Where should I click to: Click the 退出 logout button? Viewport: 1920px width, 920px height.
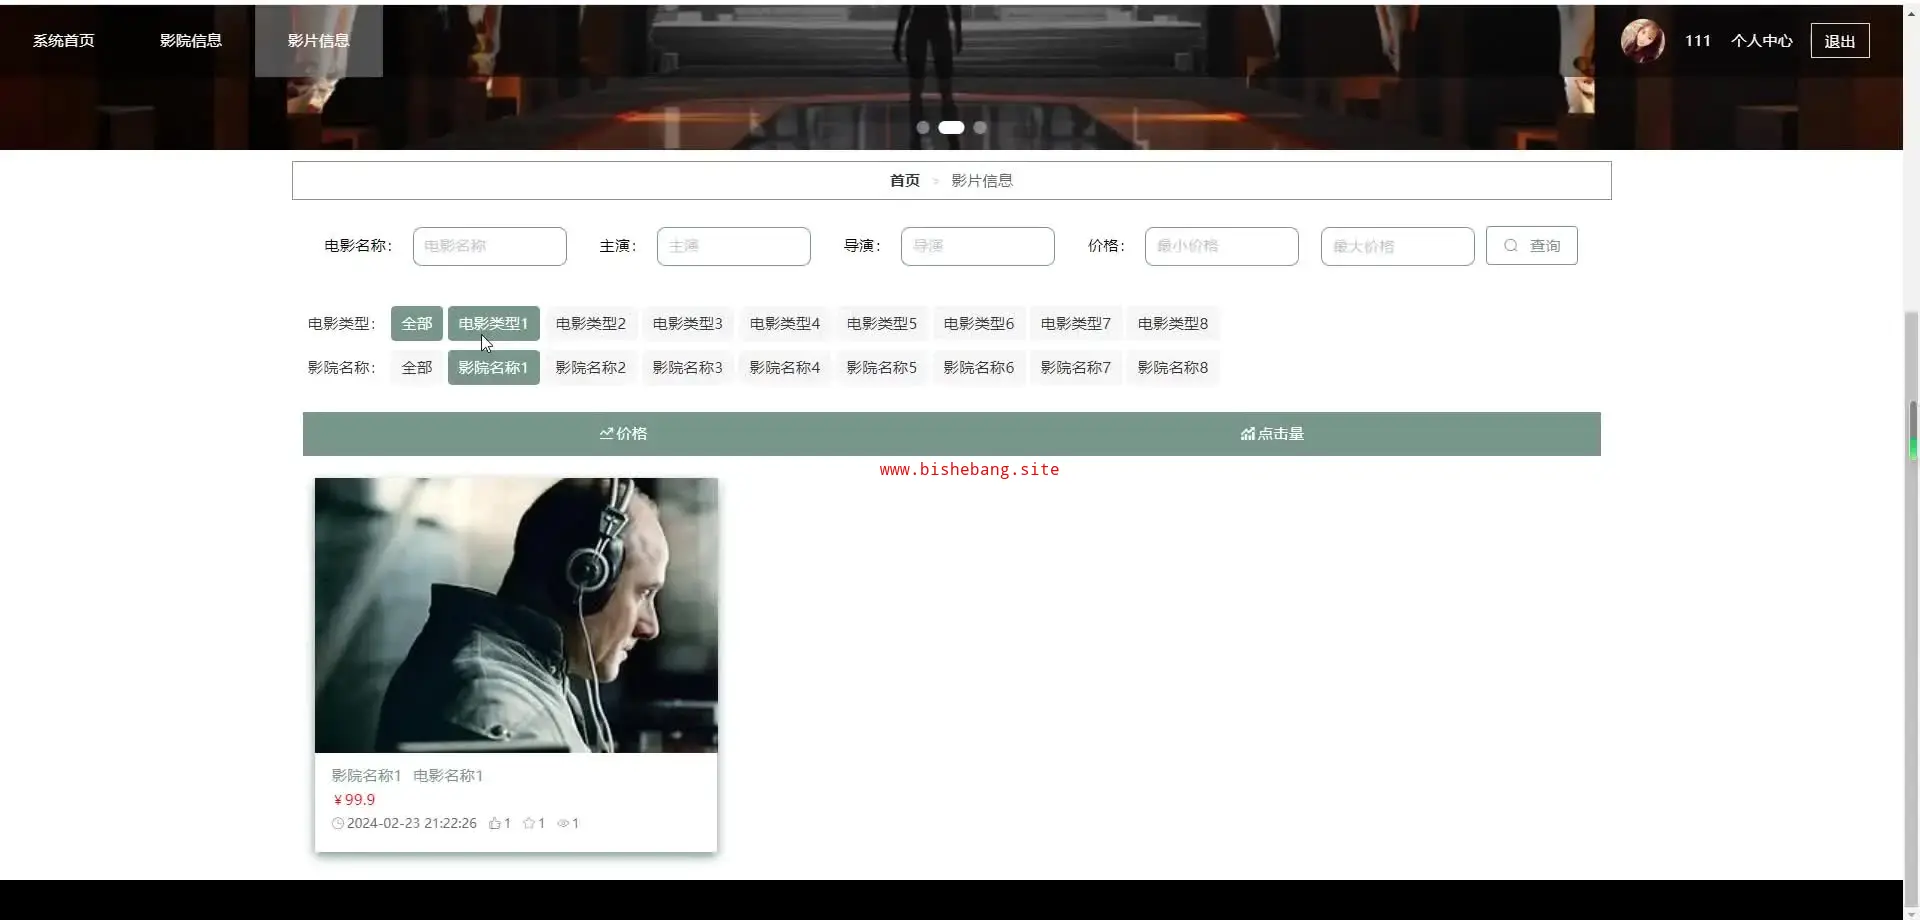(1839, 41)
